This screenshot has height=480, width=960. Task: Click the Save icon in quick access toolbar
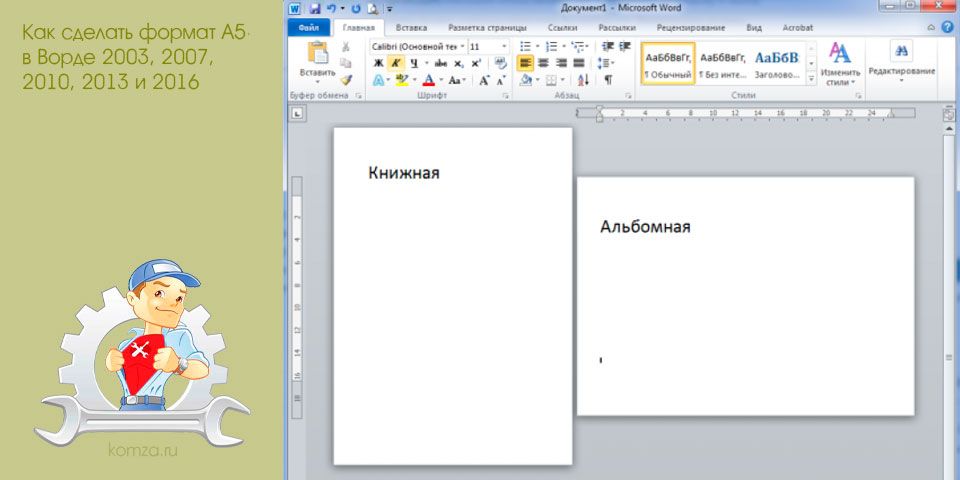[x=315, y=9]
